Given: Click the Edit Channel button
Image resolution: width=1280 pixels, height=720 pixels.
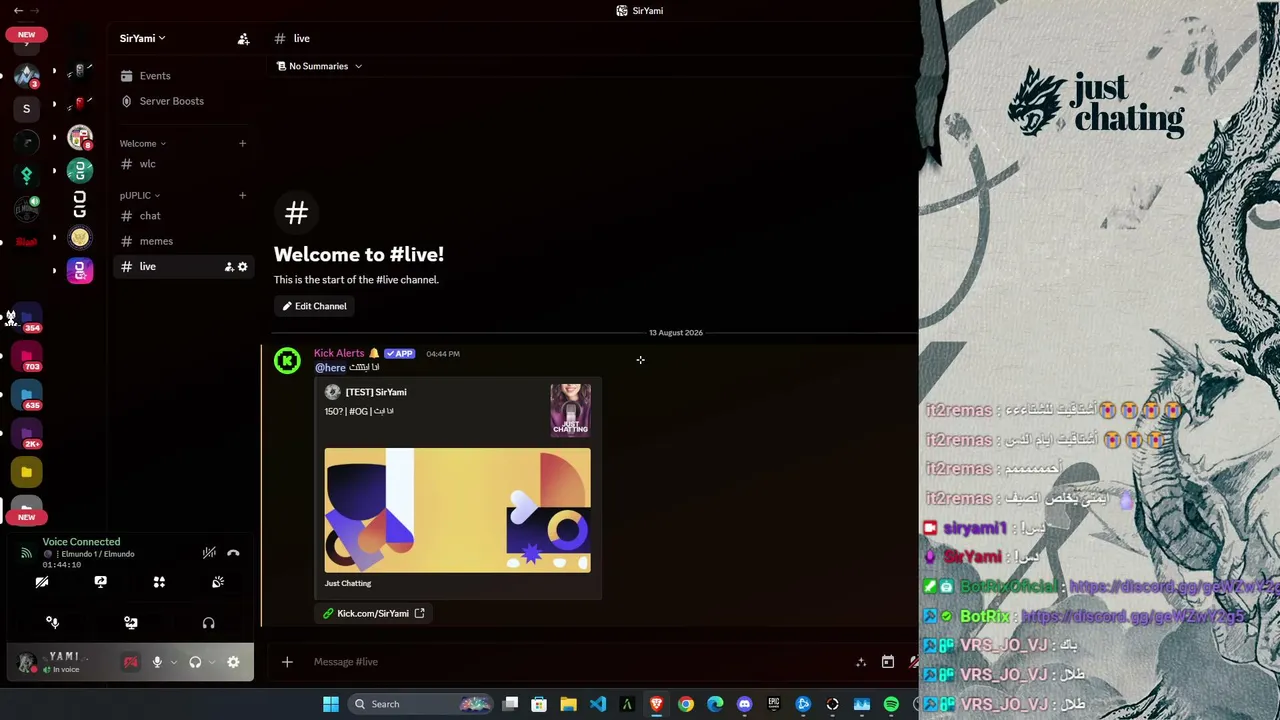Looking at the screenshot, I should coord(315,306).
